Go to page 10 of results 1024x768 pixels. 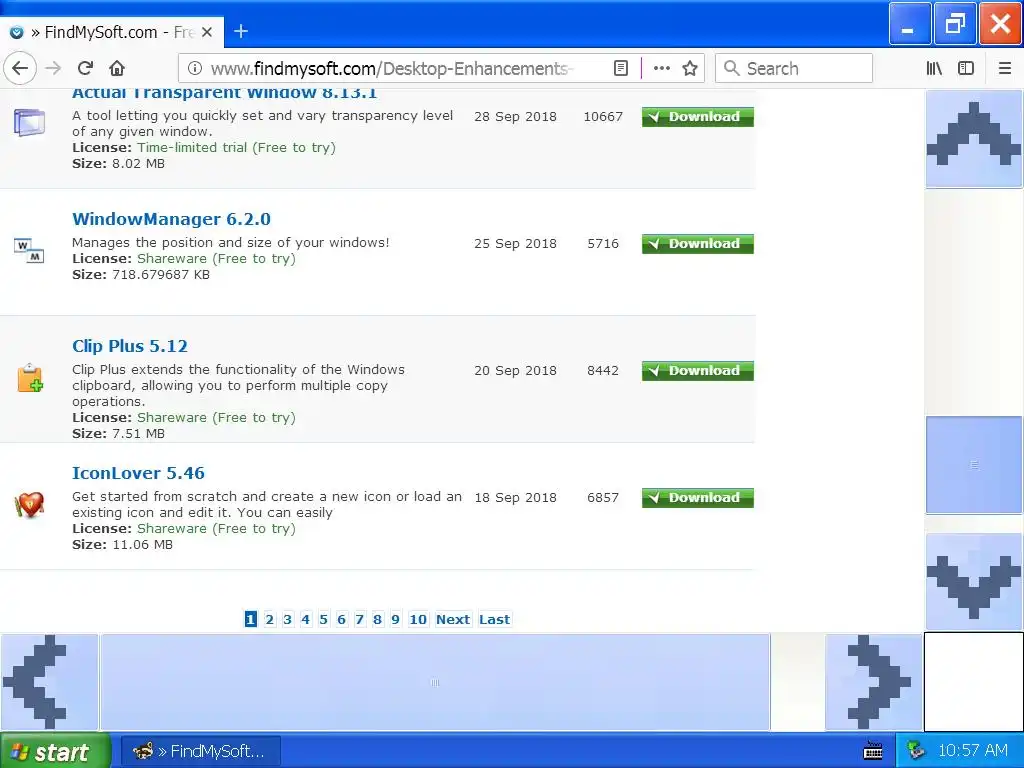(x=418, y=619)
